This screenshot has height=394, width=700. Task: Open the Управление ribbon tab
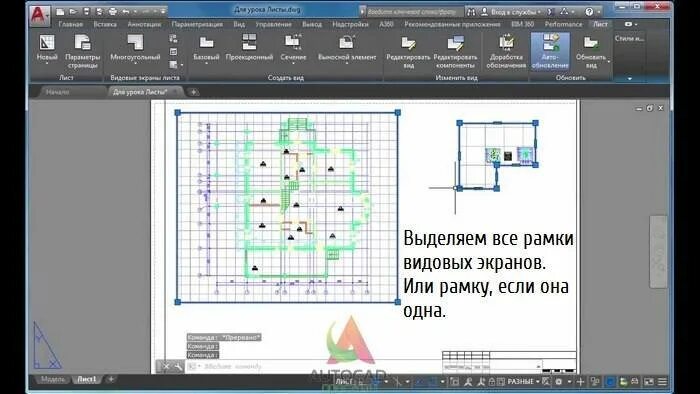click(274, 24)
